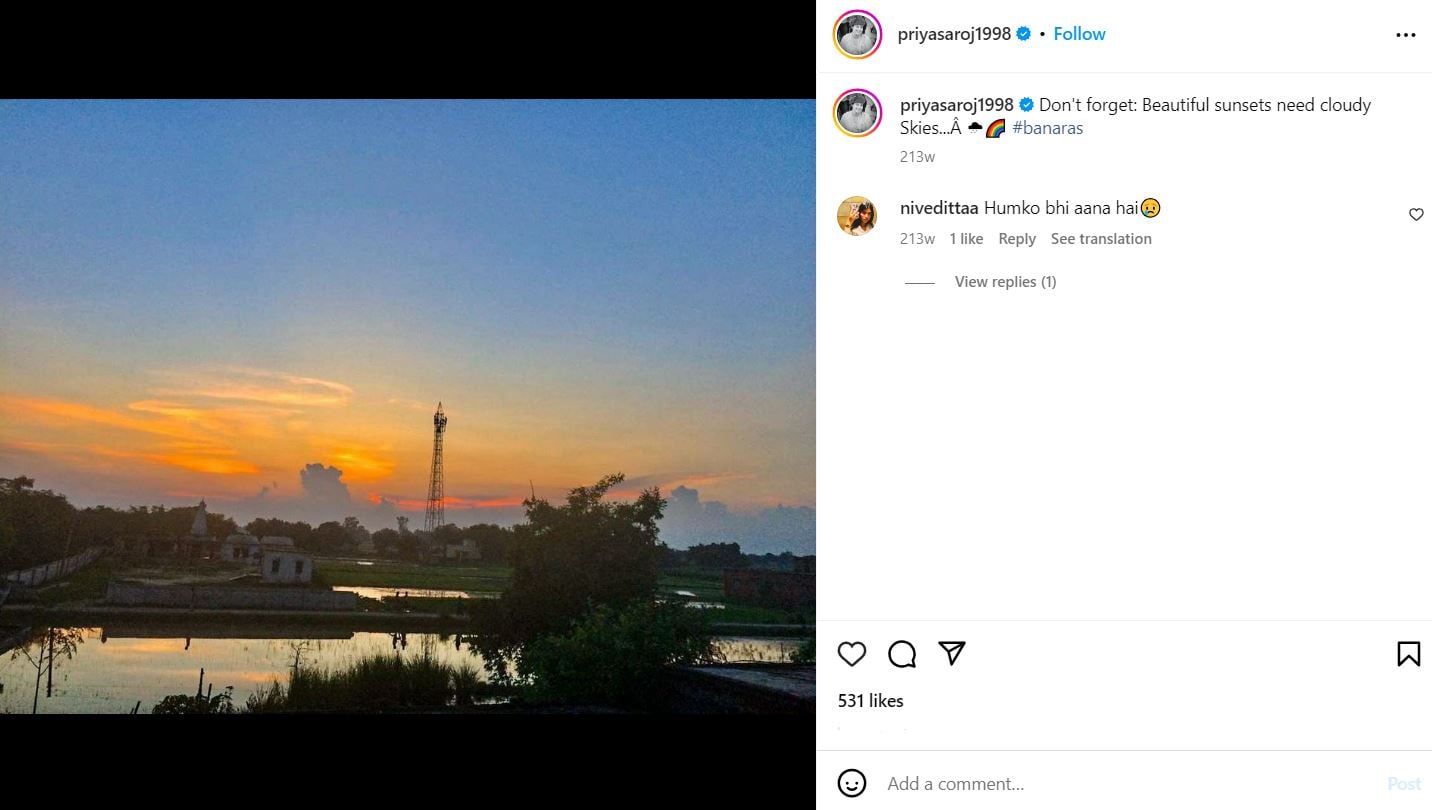Image resolution: width=1432 pixels, height=810 pixels.
Task: Save the post with the bookmark icon
Action: point(1408,654)
